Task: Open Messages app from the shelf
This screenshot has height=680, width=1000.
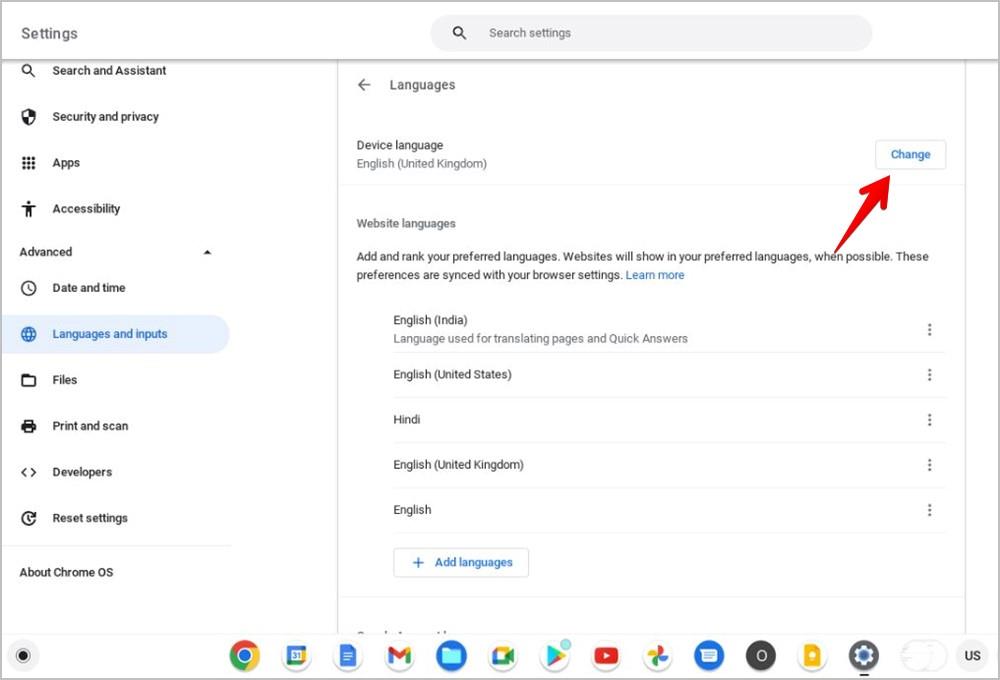Action: tap(709, 656)
